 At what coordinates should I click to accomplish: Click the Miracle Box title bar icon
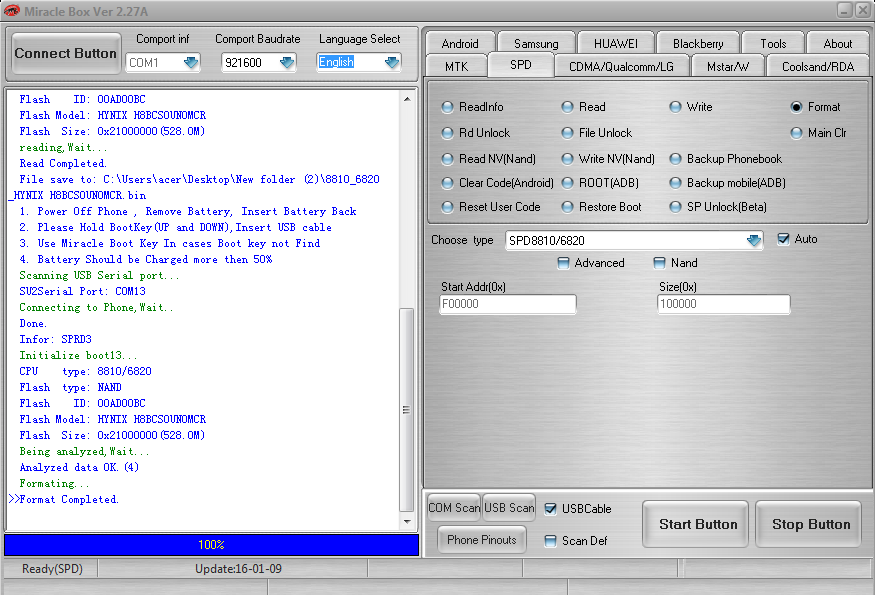coord(11,11)
